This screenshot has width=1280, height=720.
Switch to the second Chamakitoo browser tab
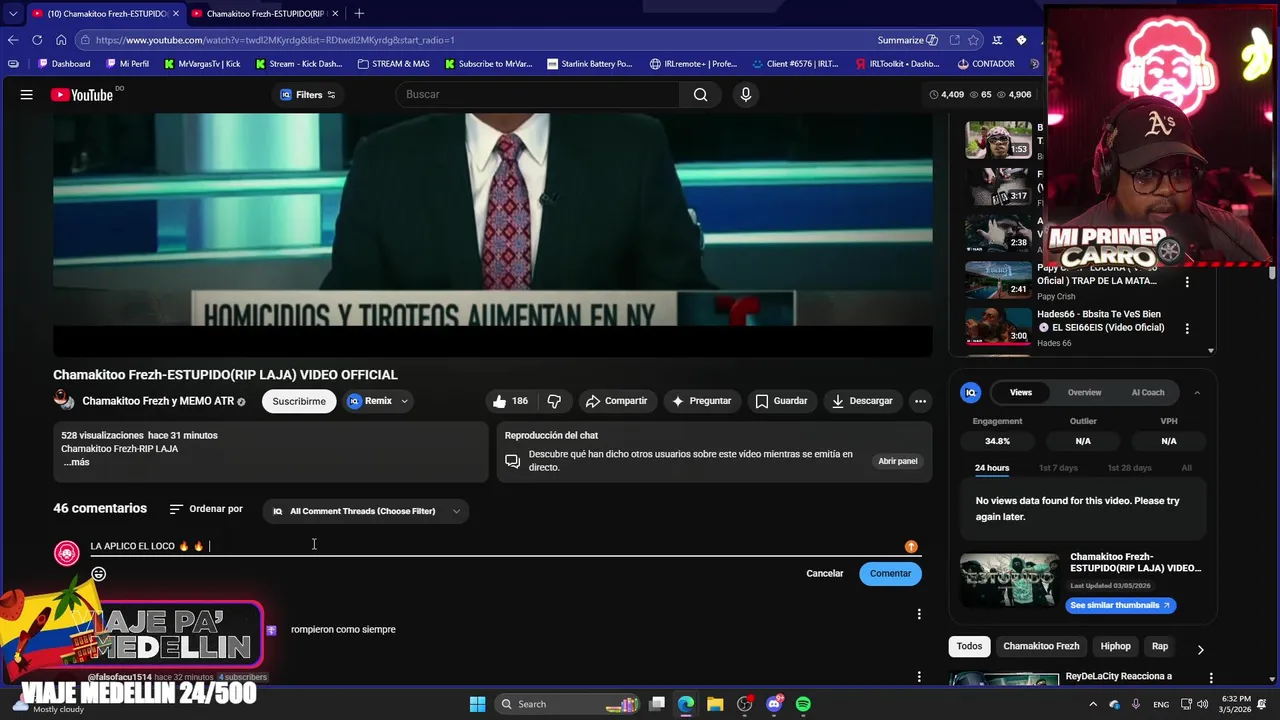265,14
